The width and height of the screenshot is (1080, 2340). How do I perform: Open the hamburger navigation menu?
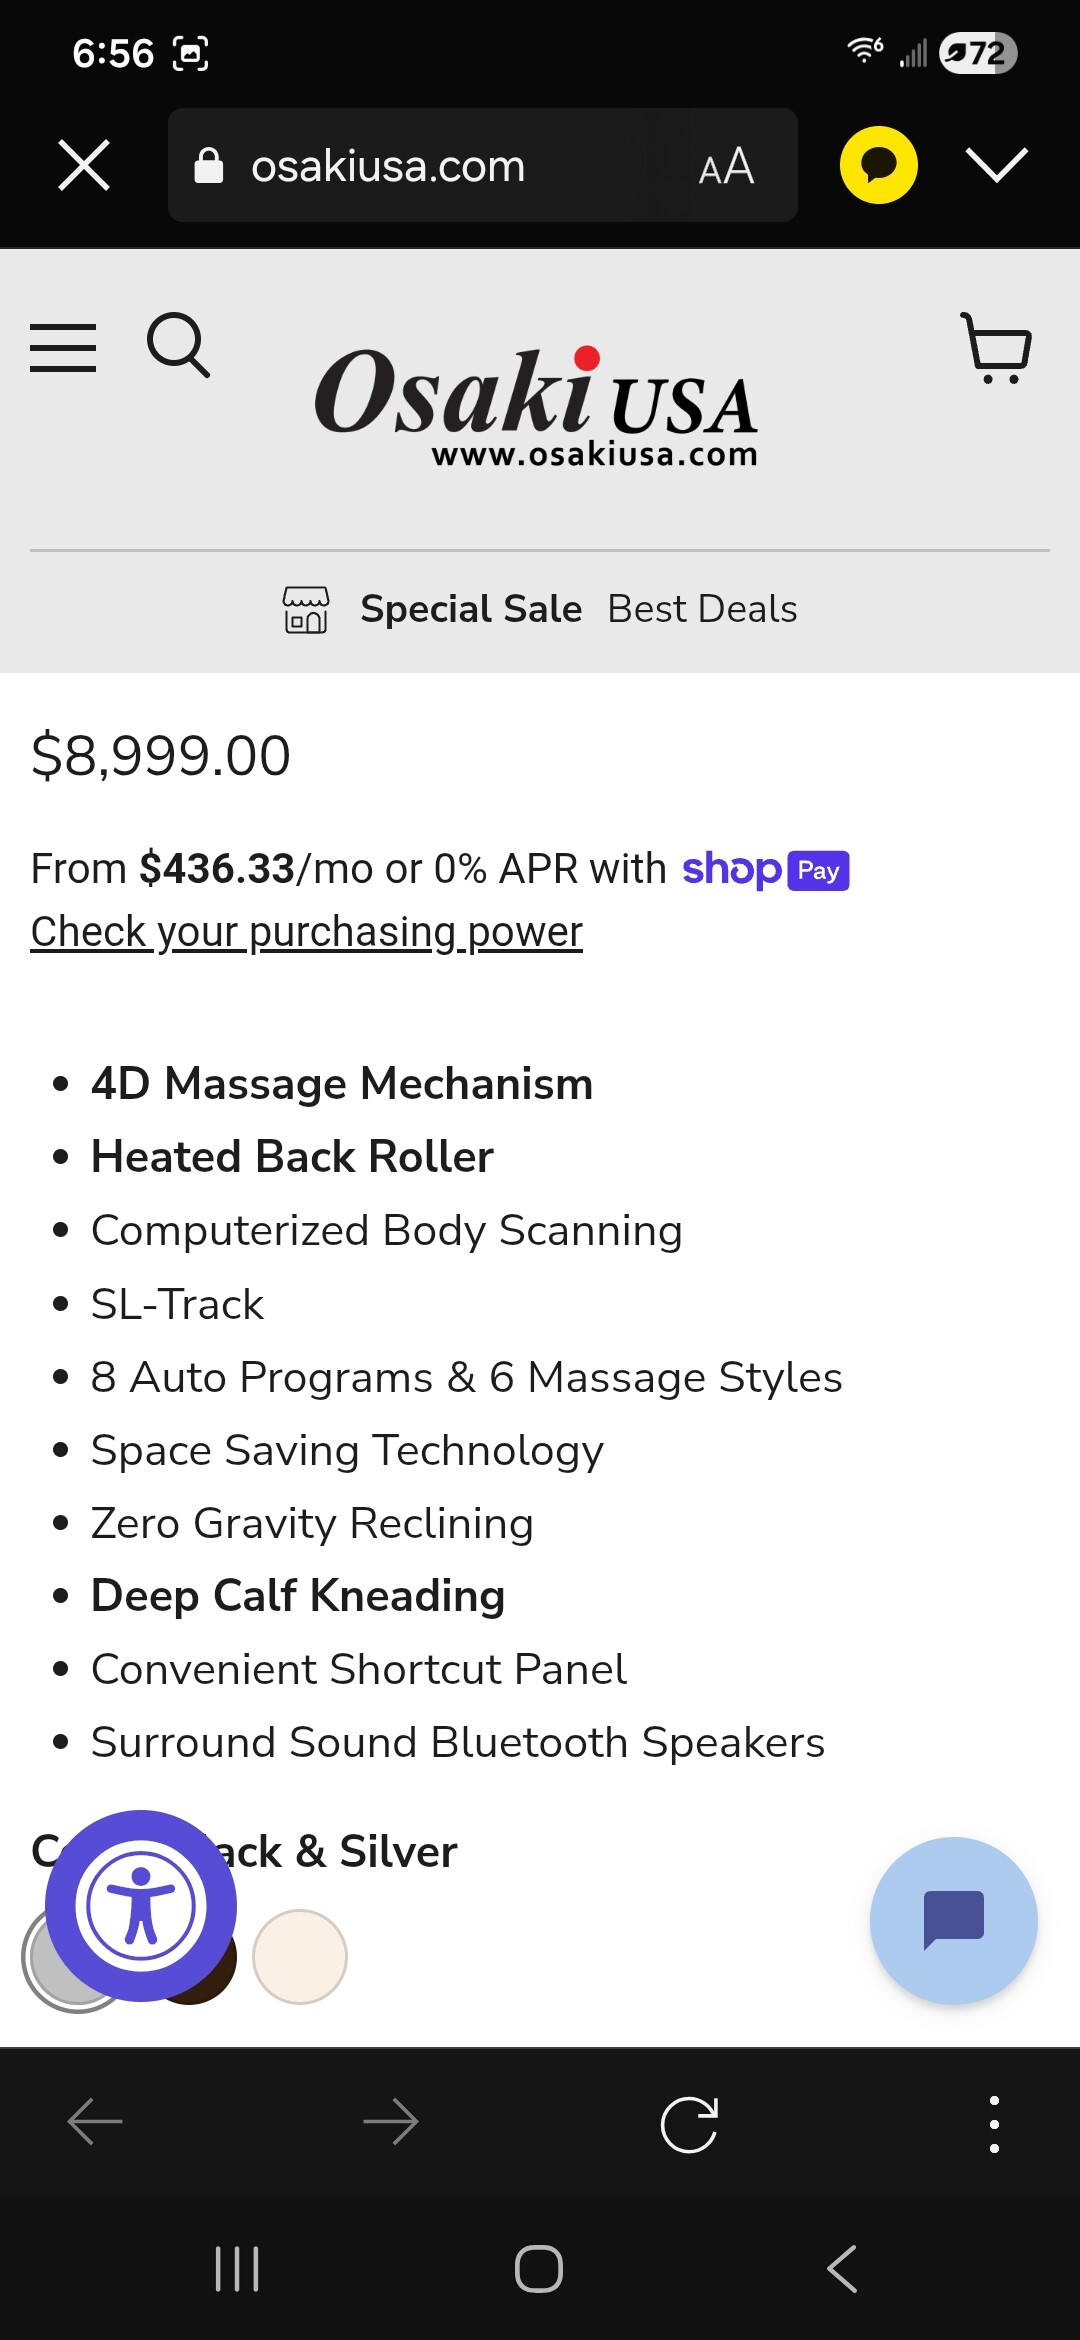coord(63,348)
